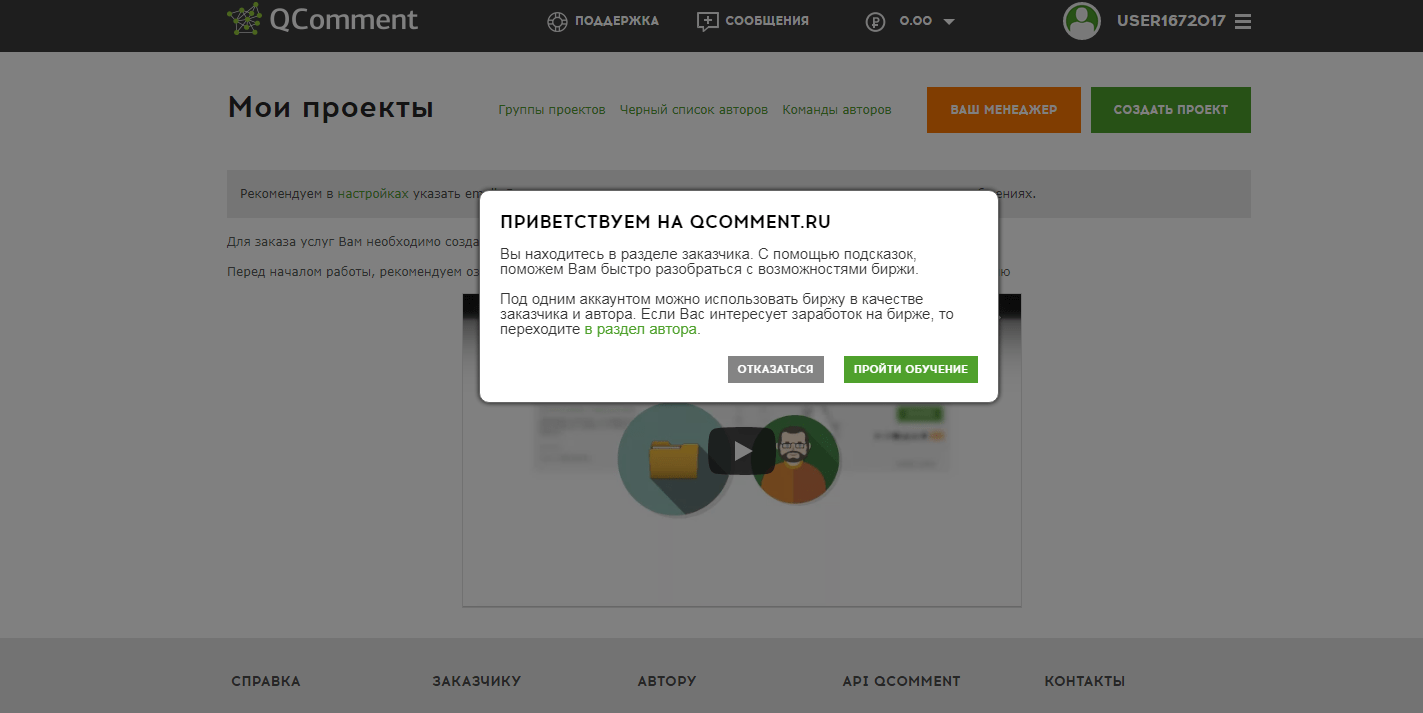Click footer КОНТАКТЫ heading
Image resolution: width=1423 pixels, height=713 pixels.
1085,681
